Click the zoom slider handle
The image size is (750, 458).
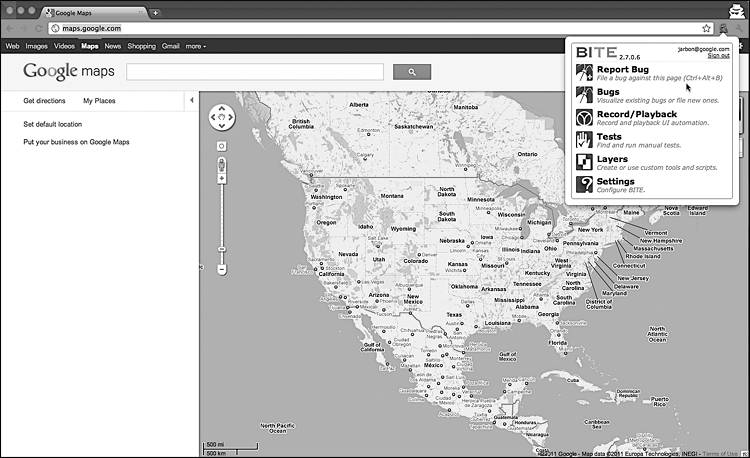221,249
